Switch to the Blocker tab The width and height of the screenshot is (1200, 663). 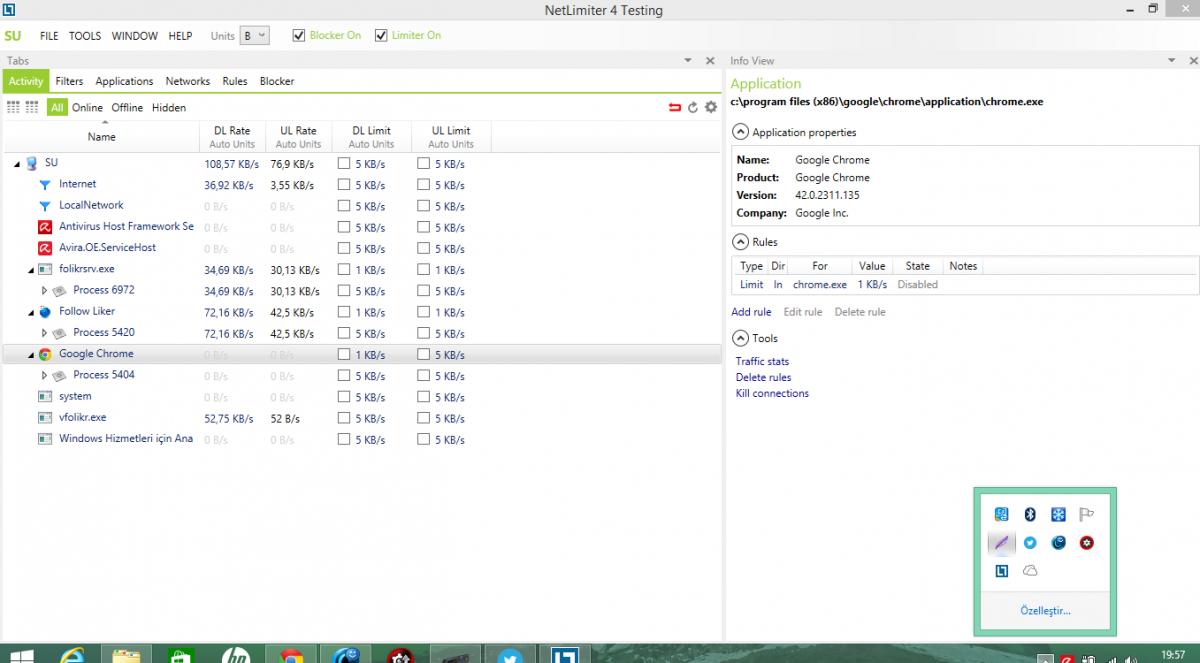coord(277,81)
